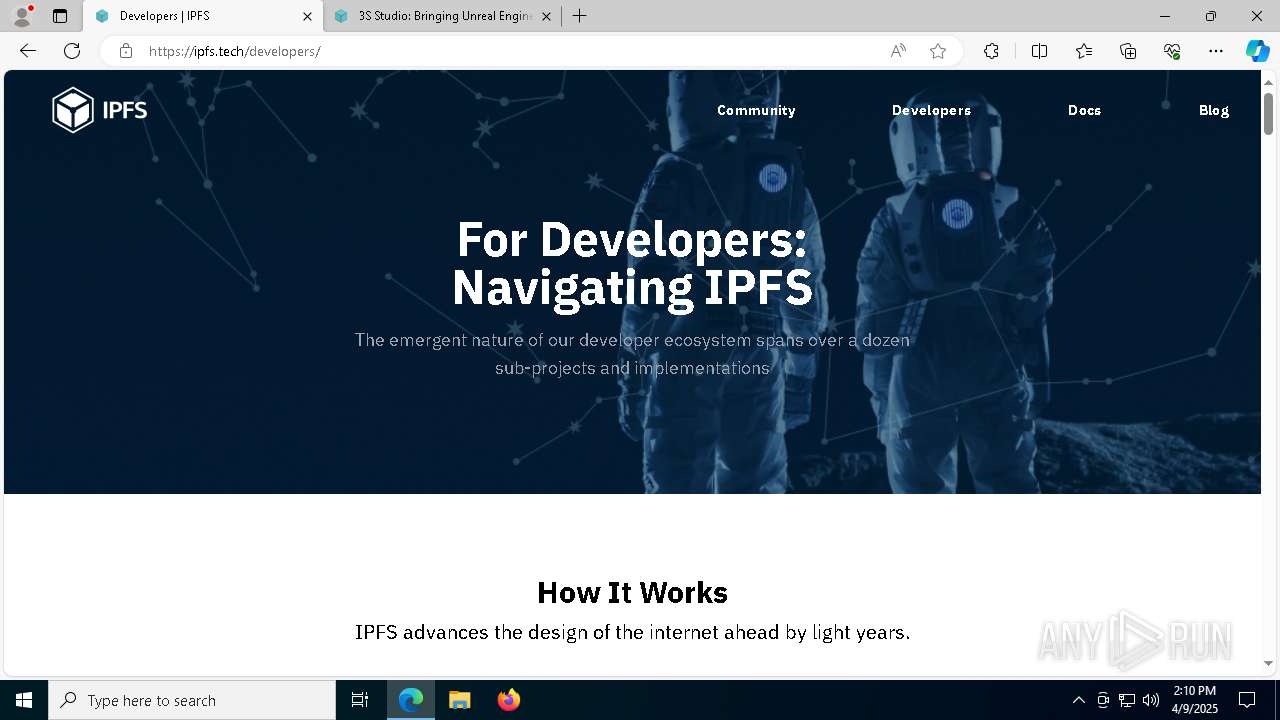1280x720 pixels.
Task: Open the Community nav menu item
Action: [x=756, y=110]
